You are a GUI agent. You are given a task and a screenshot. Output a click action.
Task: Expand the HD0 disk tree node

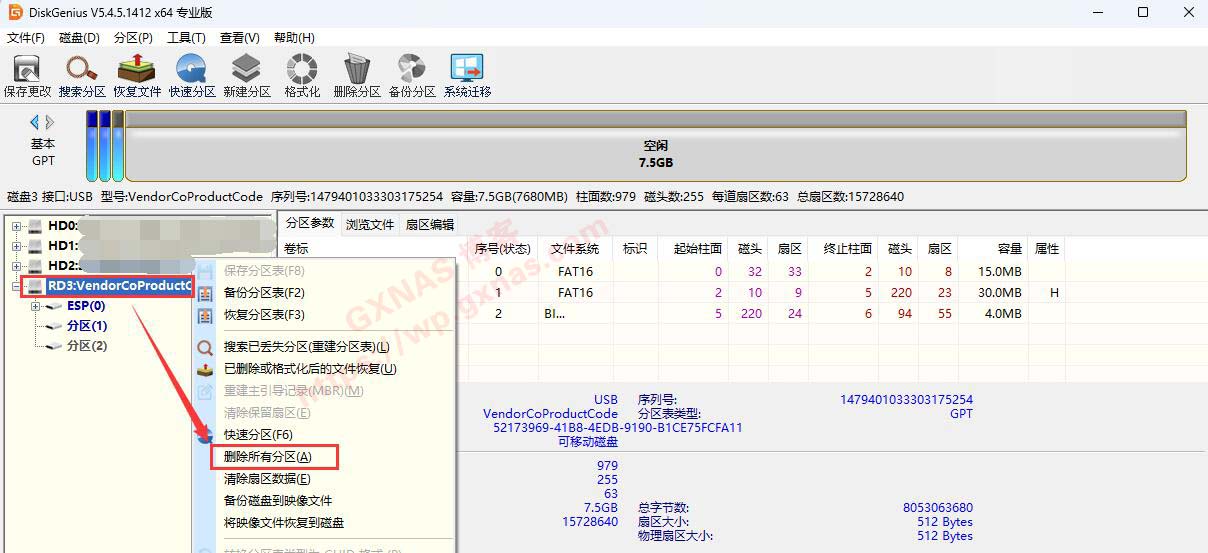pyautogui.click(x=17, y=226)
